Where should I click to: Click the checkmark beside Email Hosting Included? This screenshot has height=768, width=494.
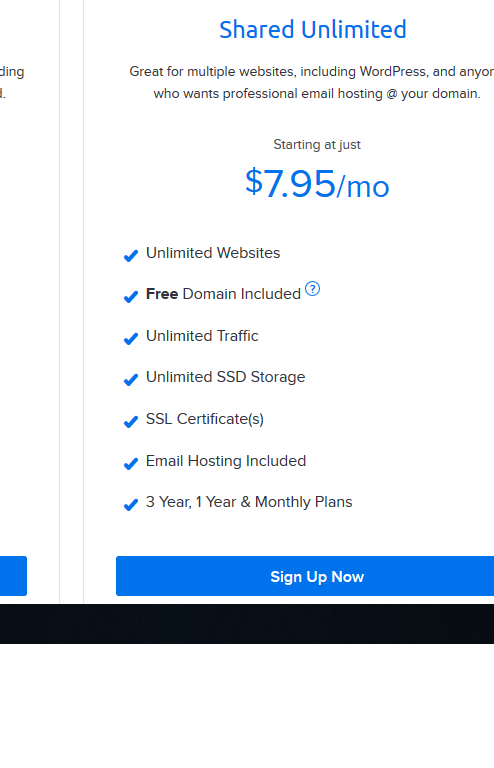click(131, 464)
